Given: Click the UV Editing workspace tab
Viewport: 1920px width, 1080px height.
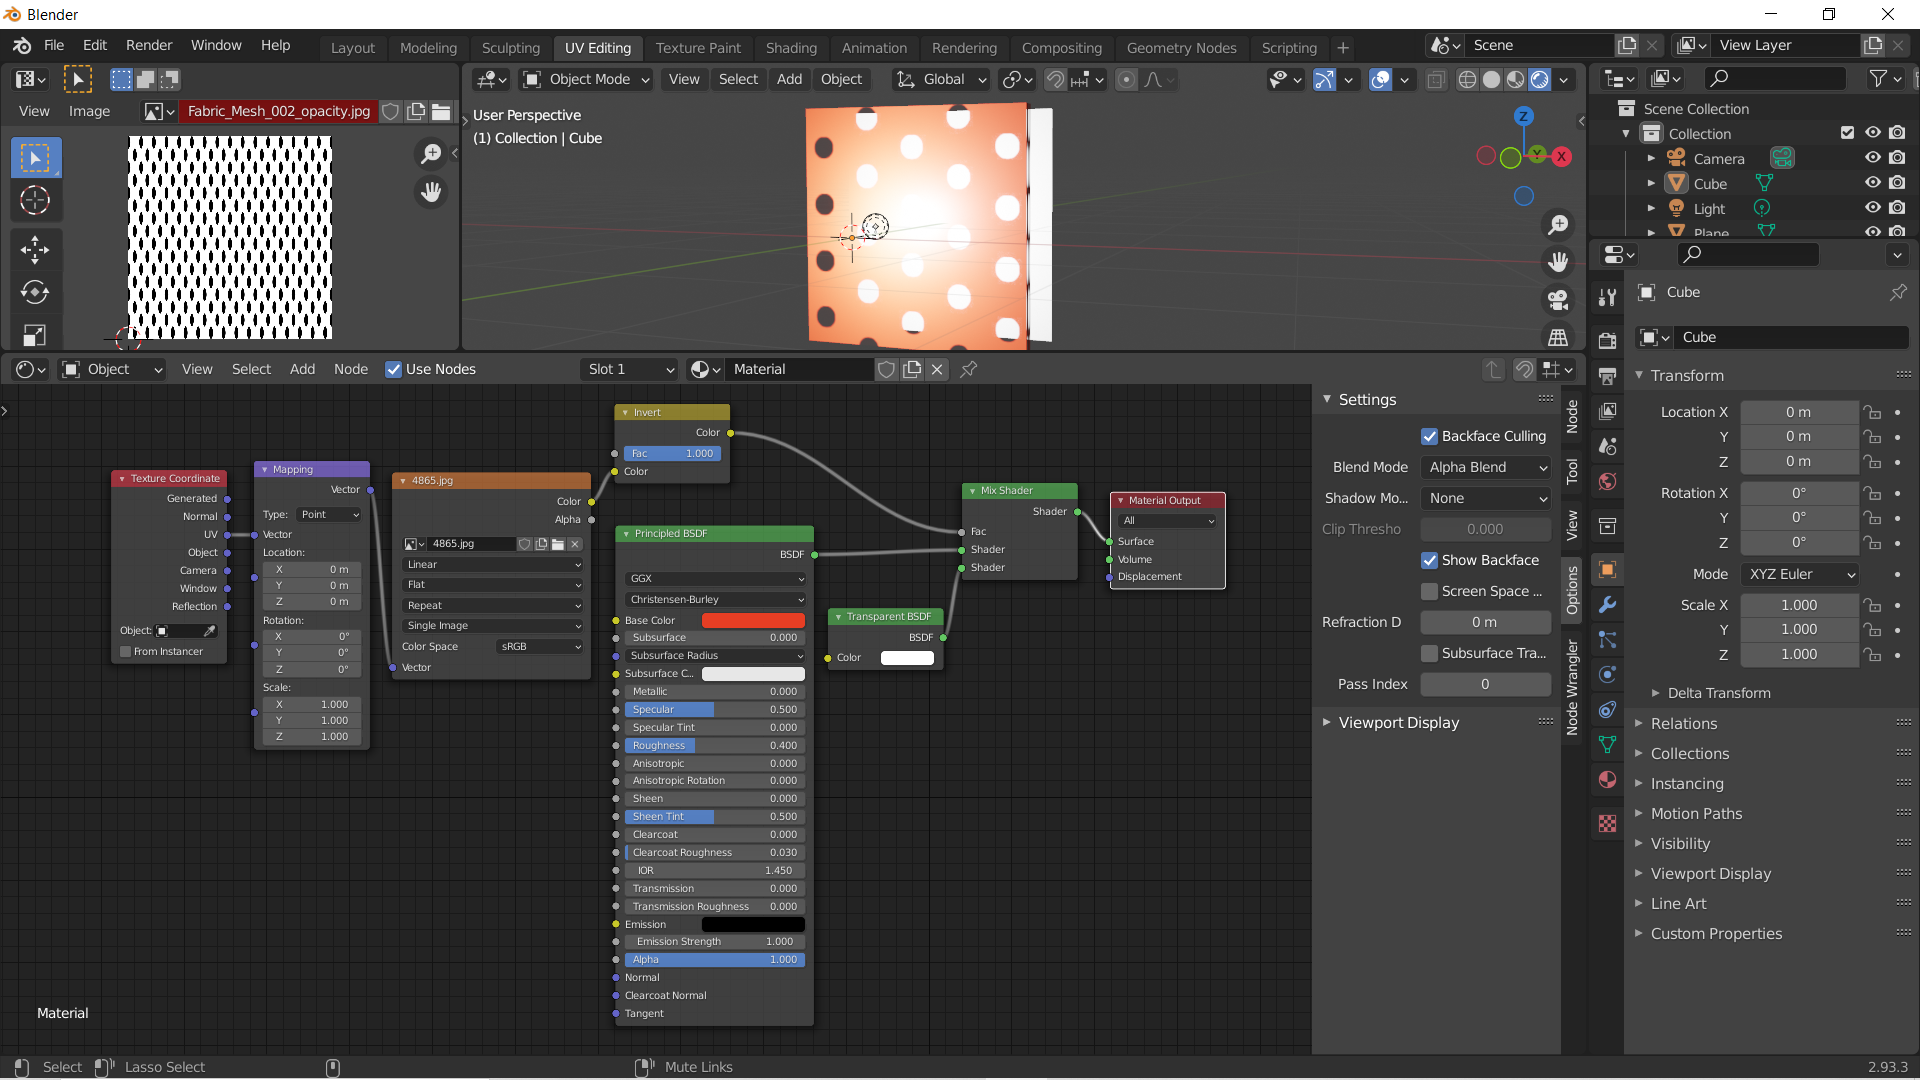Looking at the screenshot, I should click(x=596, y=47).
